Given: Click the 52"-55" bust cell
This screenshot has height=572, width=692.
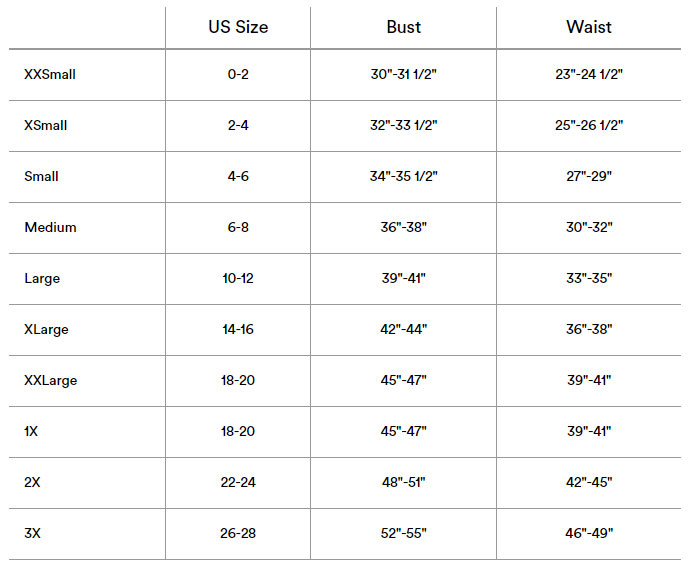Looking at the screenshot, I should coord(403,534).
